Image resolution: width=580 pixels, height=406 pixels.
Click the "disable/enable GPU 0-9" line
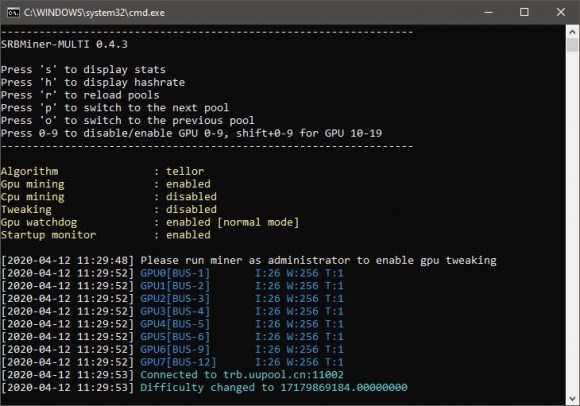pos(191,133)
